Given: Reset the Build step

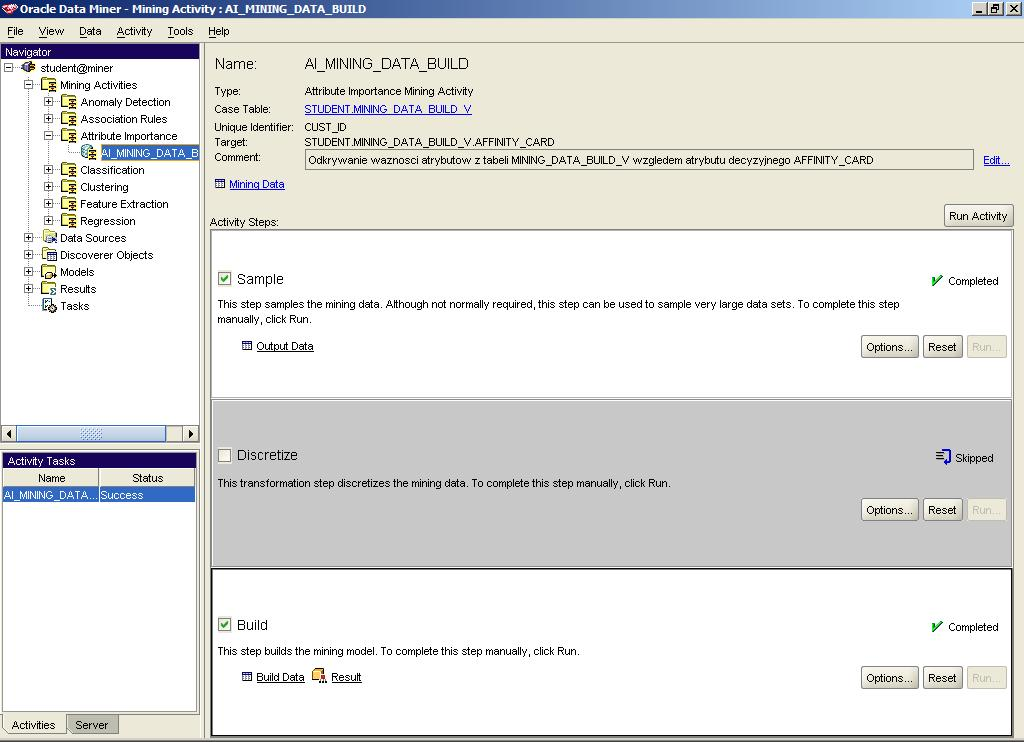Looking at the screenshot, I should (942, 678).
